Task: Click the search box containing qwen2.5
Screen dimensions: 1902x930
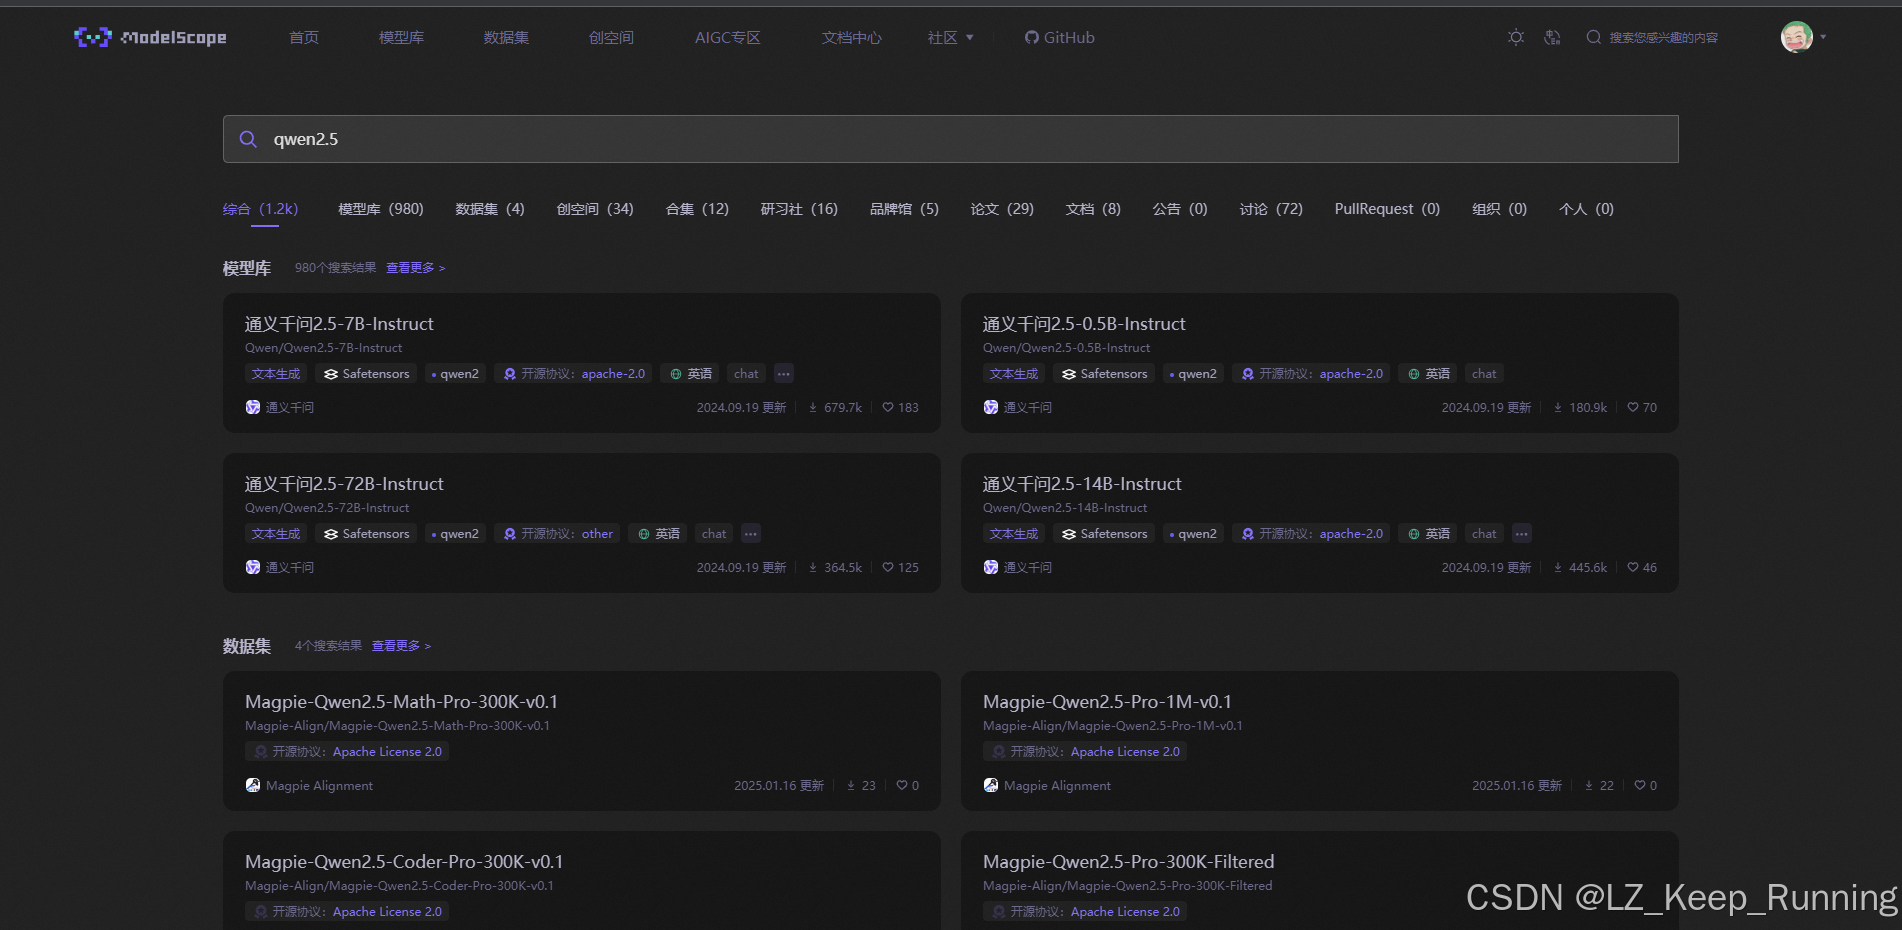Action: point(950,139)
